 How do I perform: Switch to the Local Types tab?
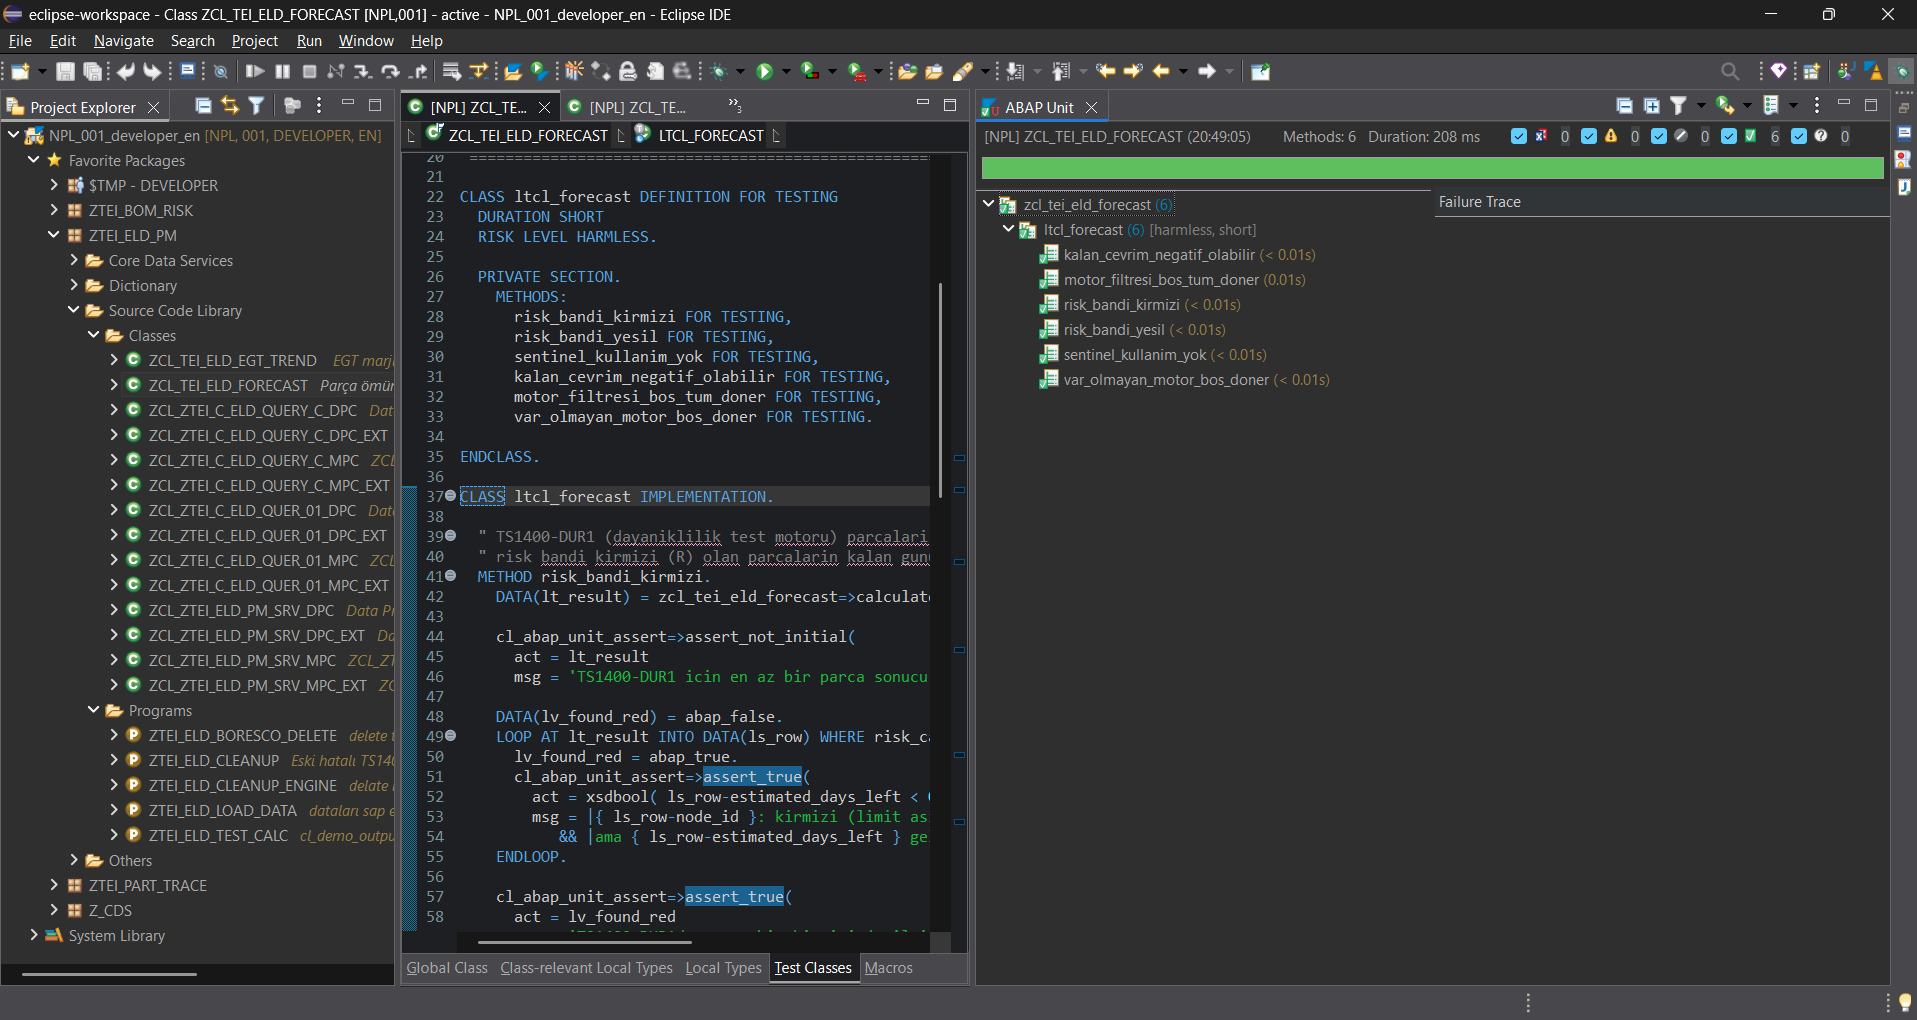coord(723,968)
